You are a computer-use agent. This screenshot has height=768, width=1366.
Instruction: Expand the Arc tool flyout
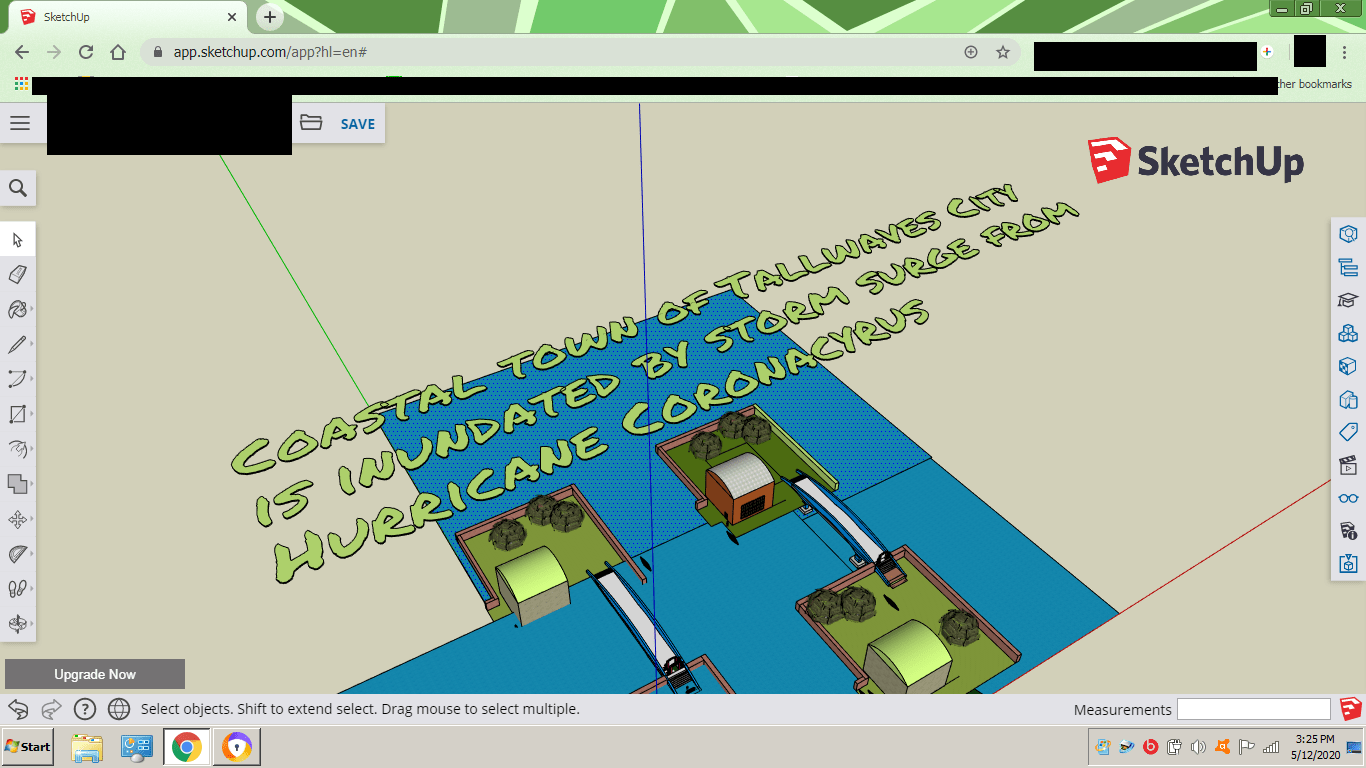click(32, 379)
